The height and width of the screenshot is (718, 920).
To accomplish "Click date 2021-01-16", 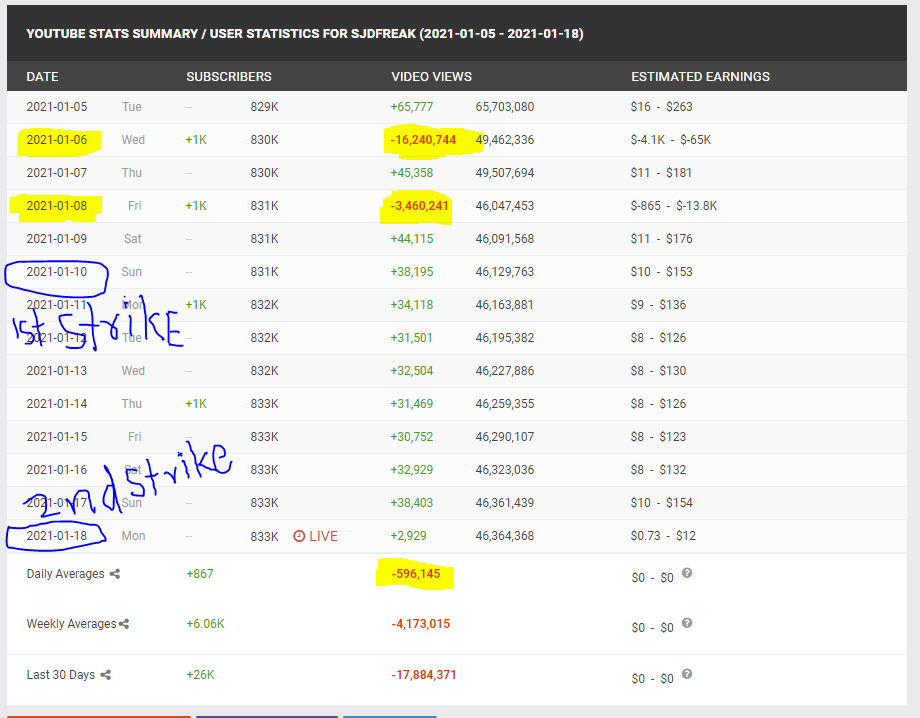I will point(57,470).
